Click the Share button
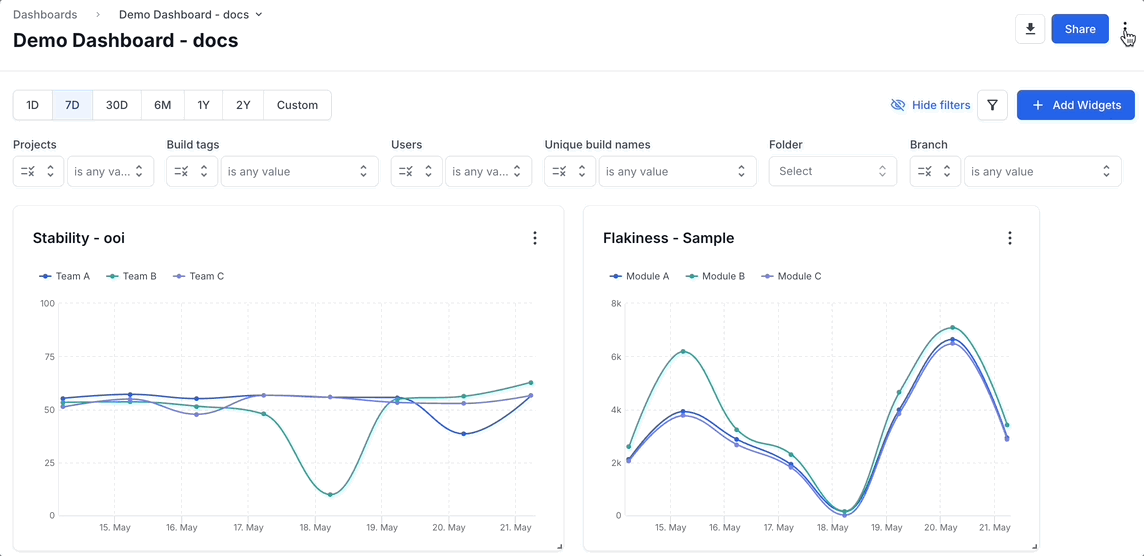This screenshot has height=556, width=1144. pos(1080,29)
